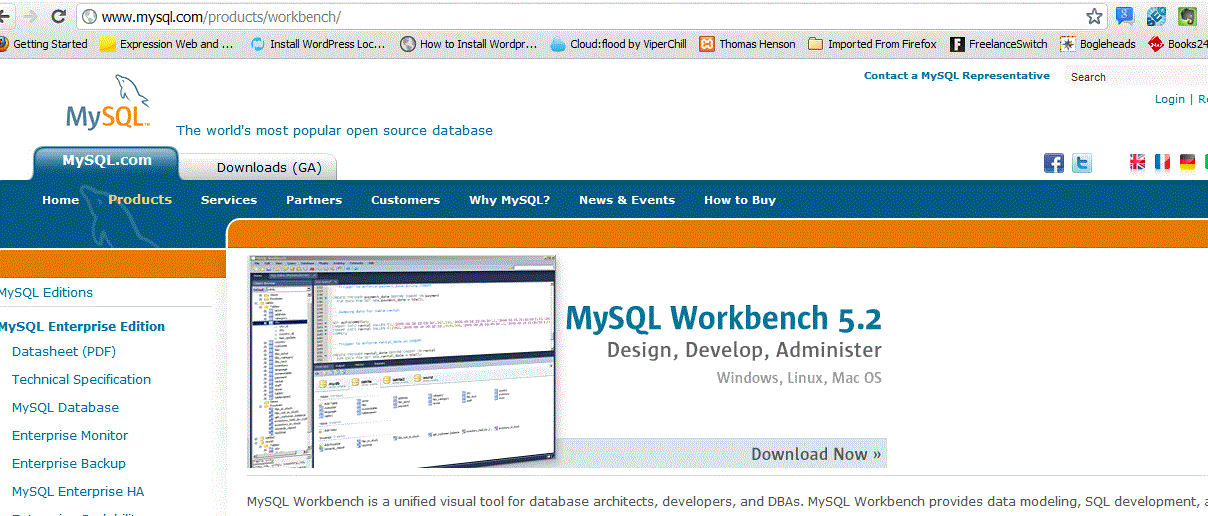Open MySQL Editions sidebar link

coord(46,292)
